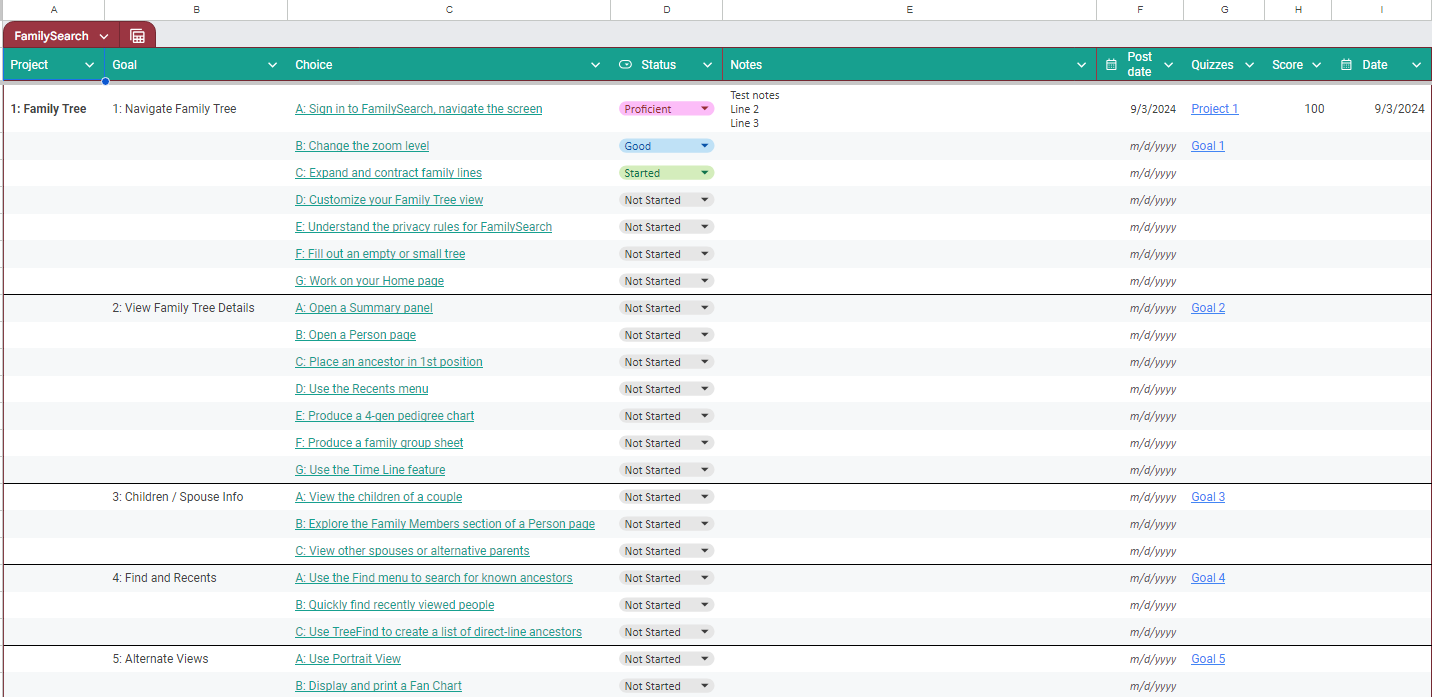Click the calendar icon in Post date header

[1111, 65]
